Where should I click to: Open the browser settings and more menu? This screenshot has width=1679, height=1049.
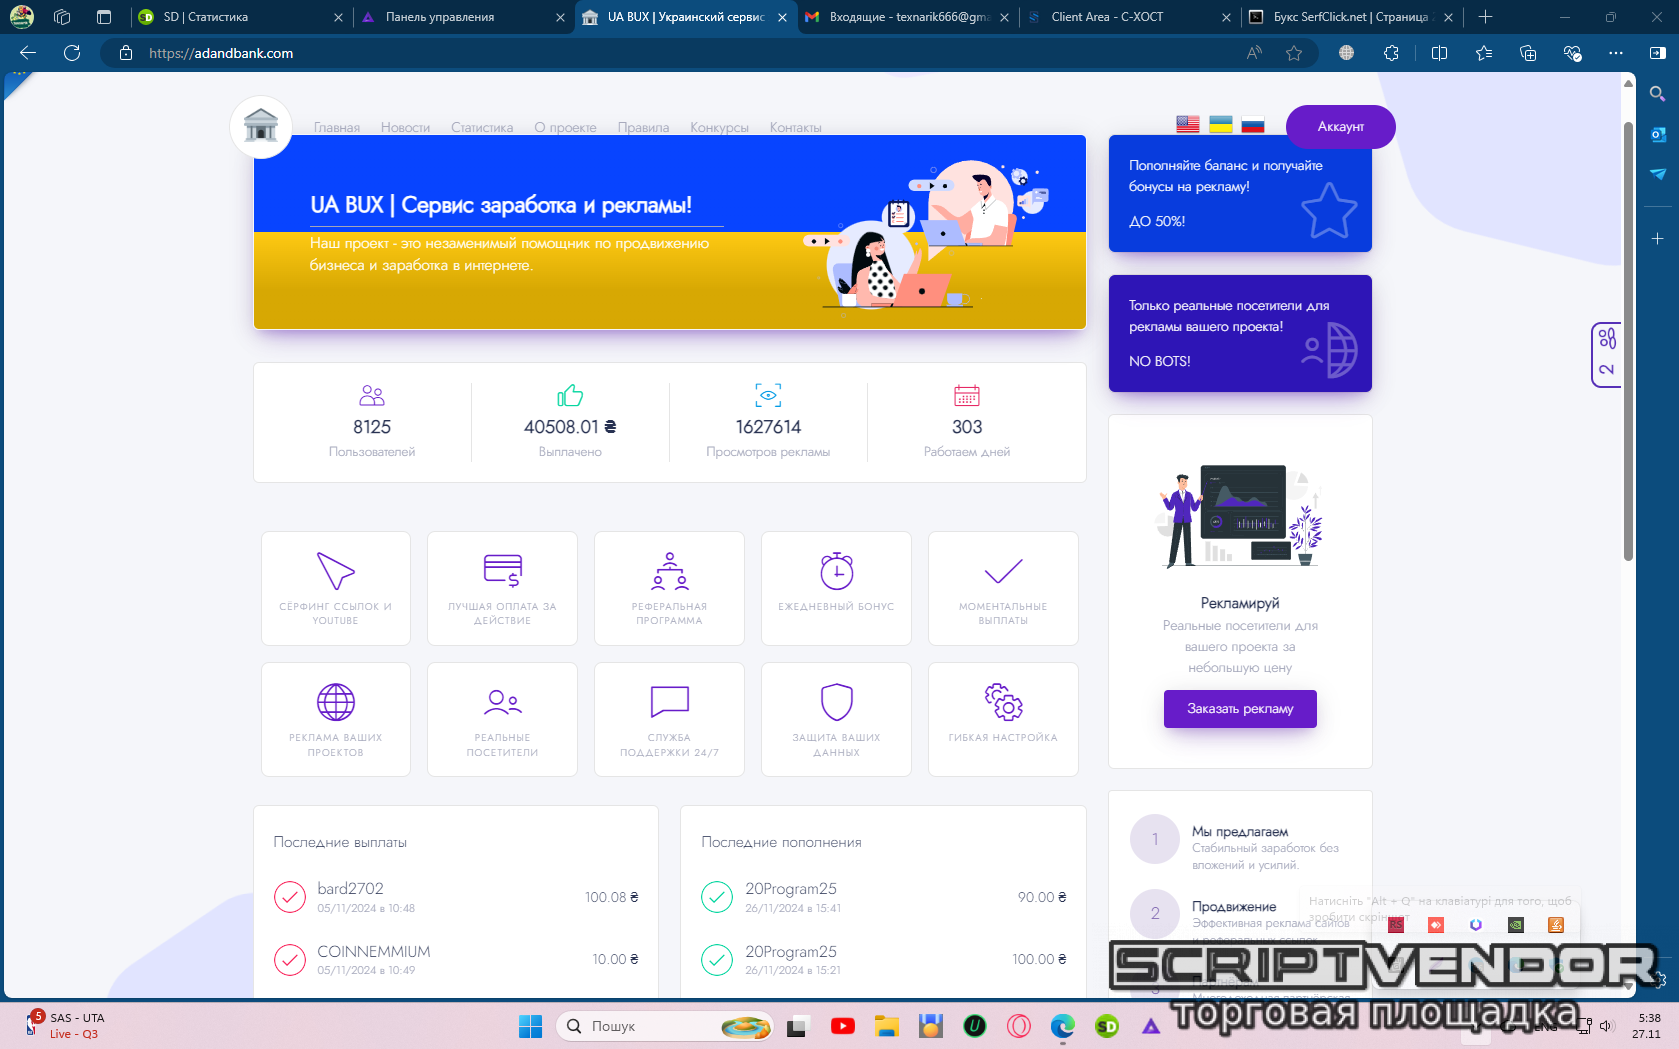[x=1615, y=53]
